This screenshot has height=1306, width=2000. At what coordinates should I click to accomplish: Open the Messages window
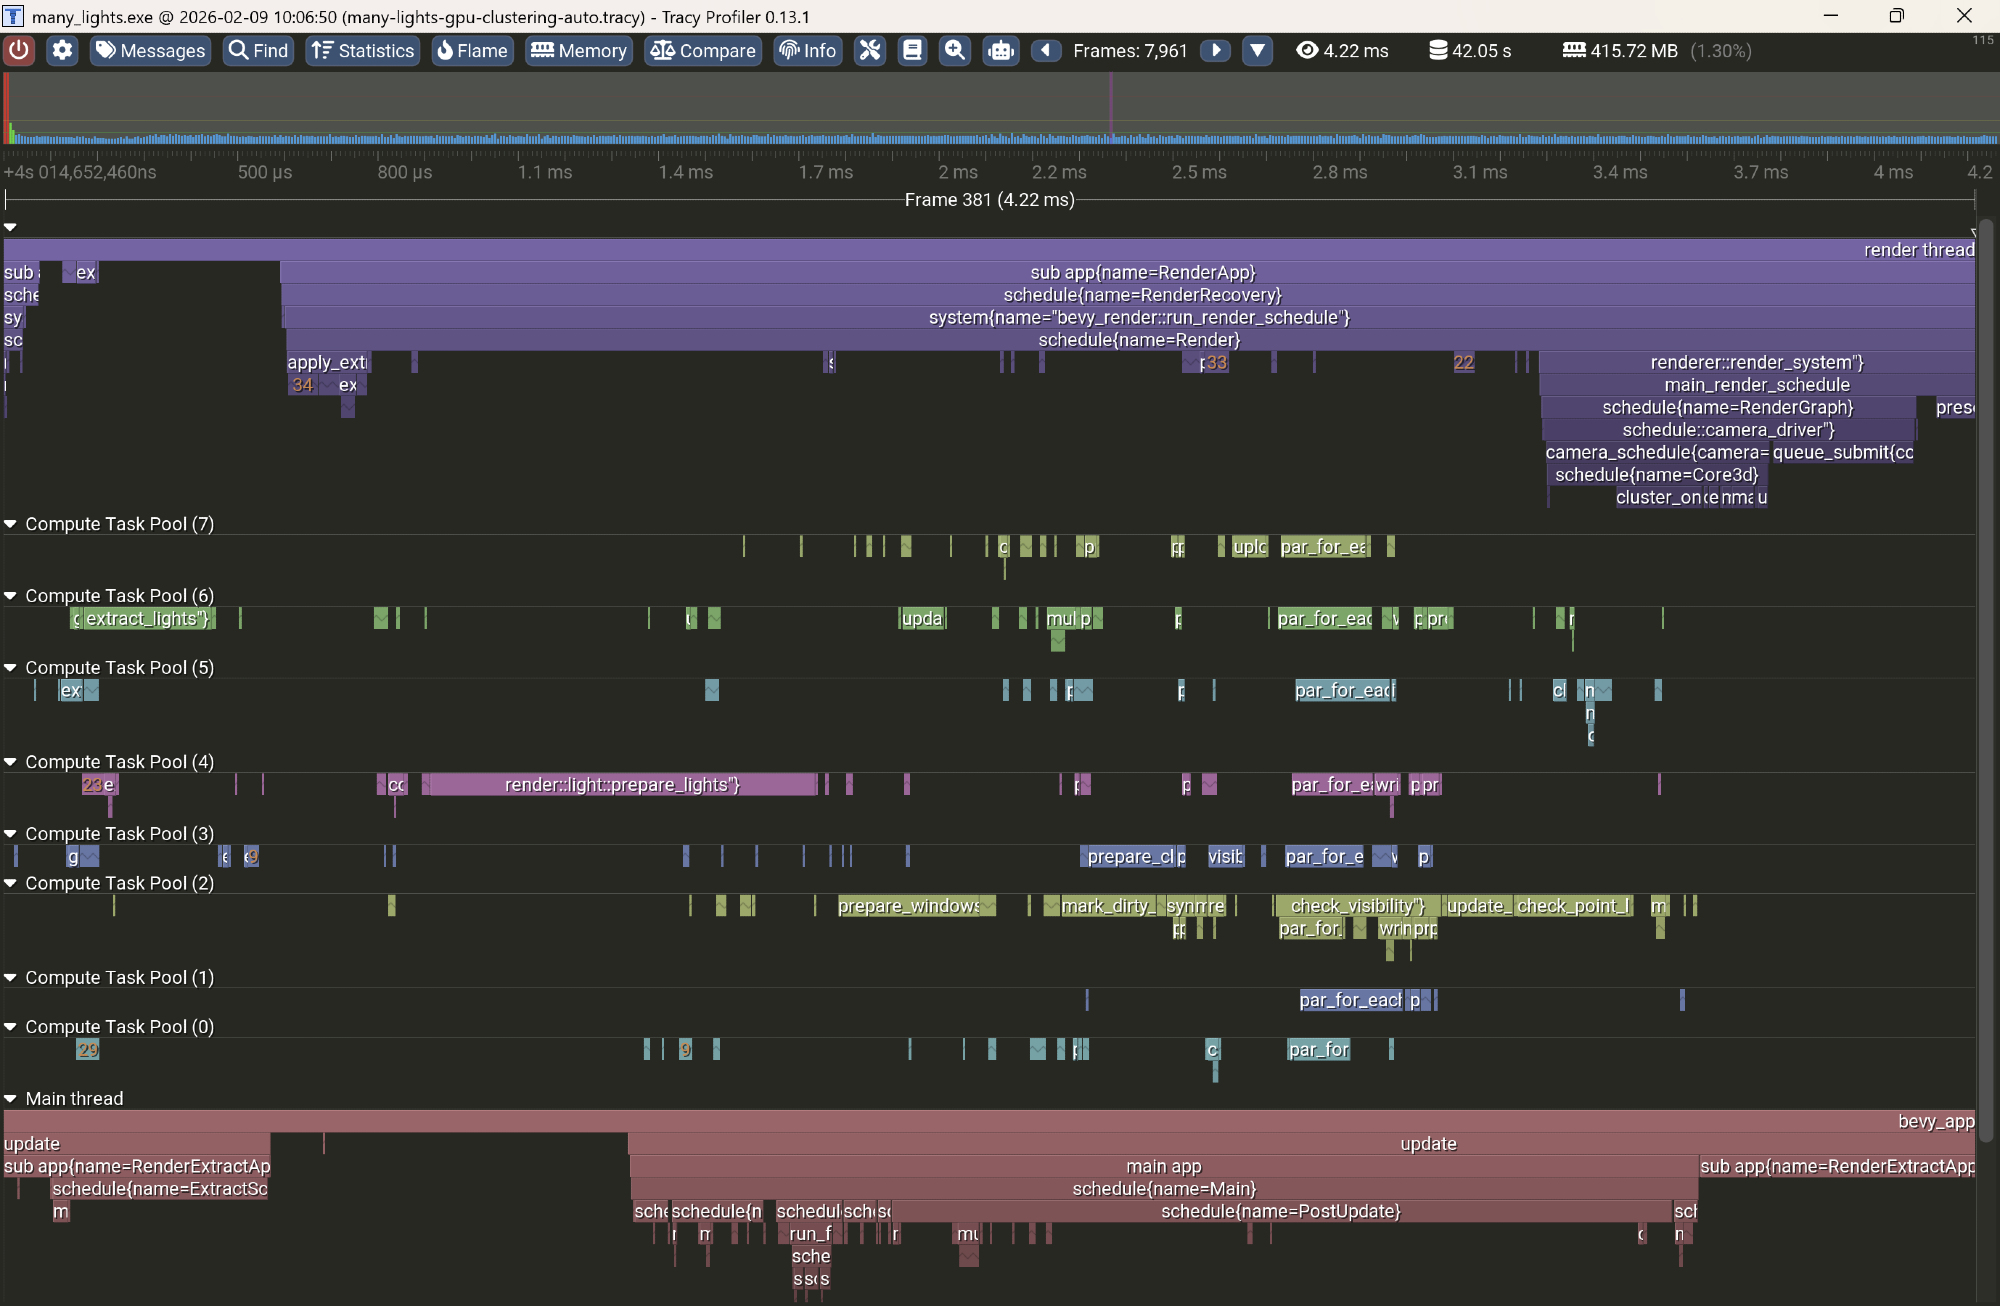tap(151, 50)
